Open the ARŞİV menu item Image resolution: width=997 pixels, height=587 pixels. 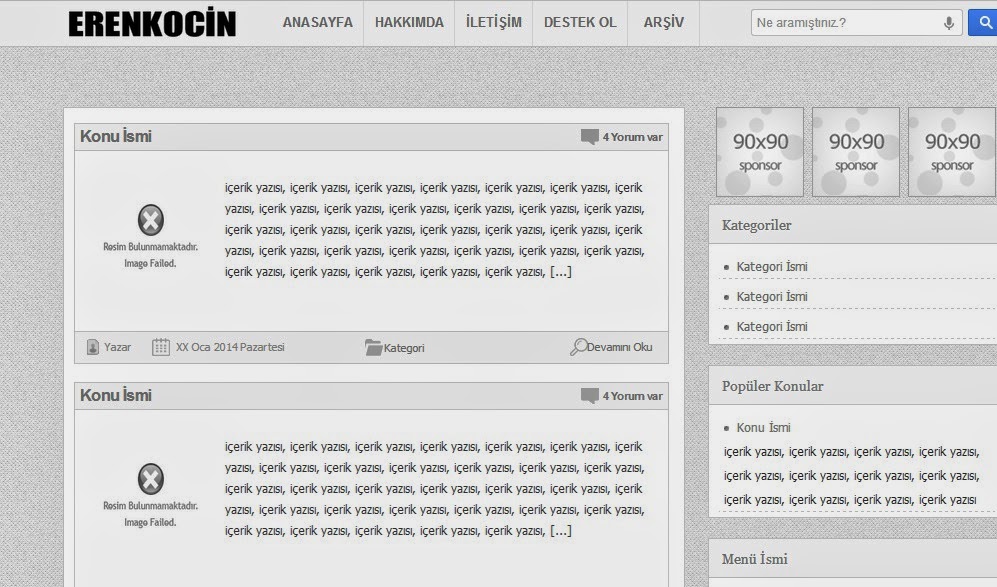[x=663, y=22]
